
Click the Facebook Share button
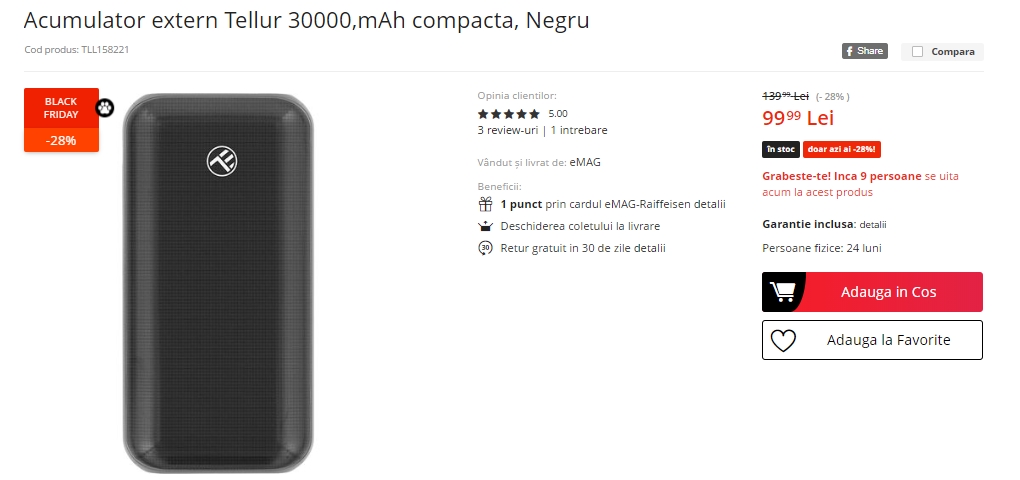point(865,51)
